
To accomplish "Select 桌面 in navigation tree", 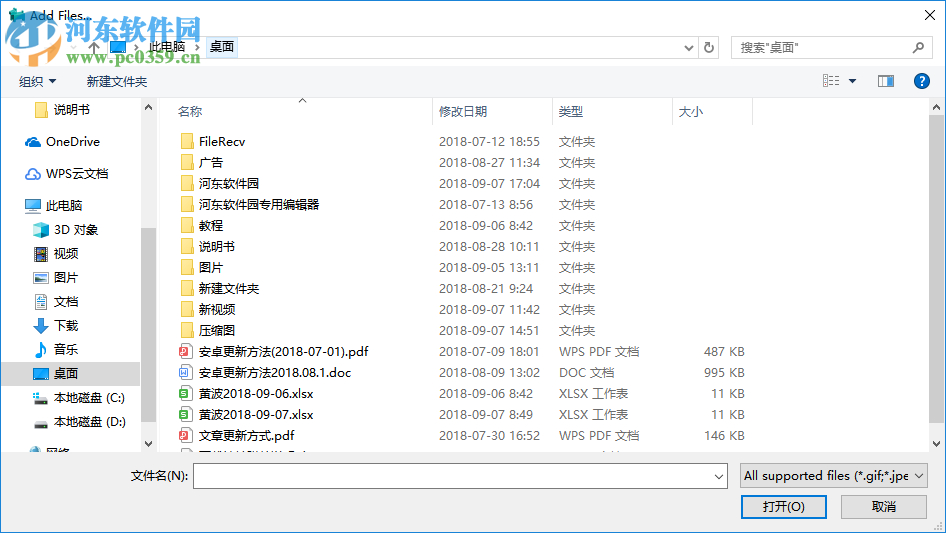I will (66, 374).
